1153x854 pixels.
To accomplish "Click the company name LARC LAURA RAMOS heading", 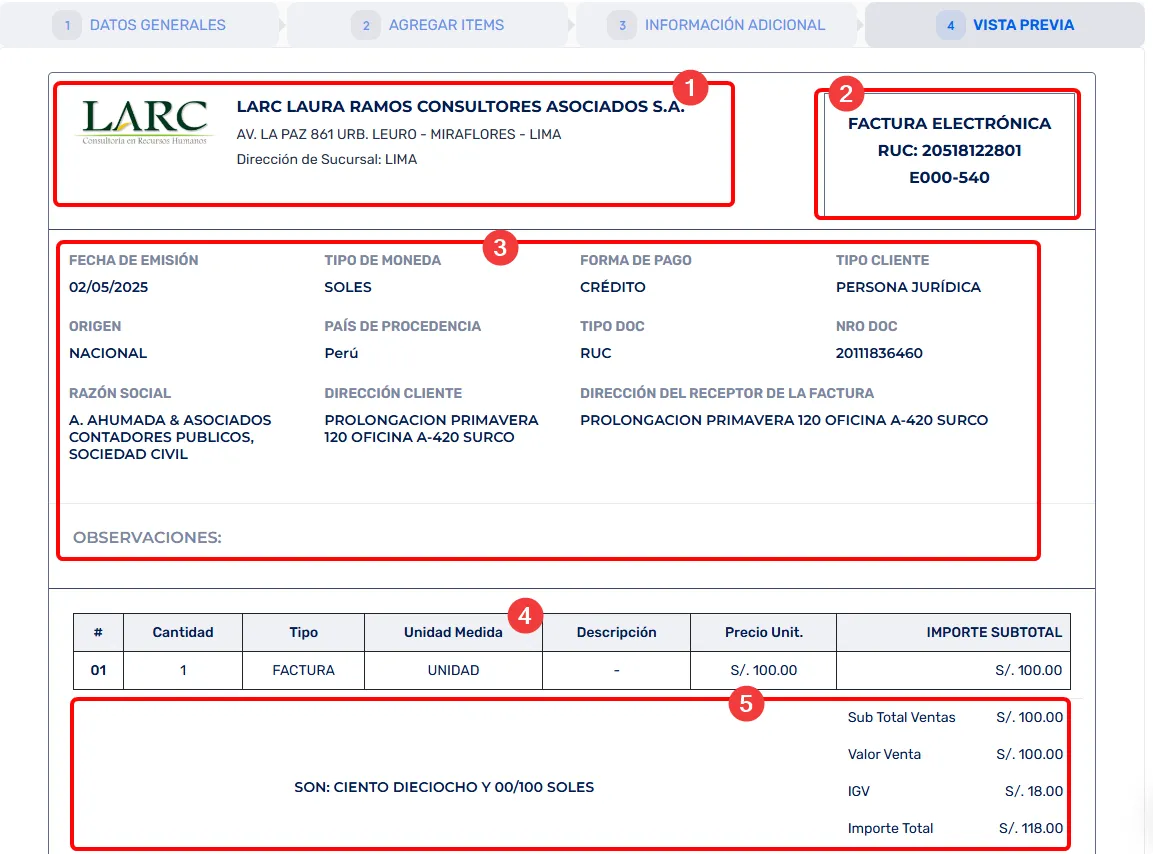I will [x=460, y=107].
